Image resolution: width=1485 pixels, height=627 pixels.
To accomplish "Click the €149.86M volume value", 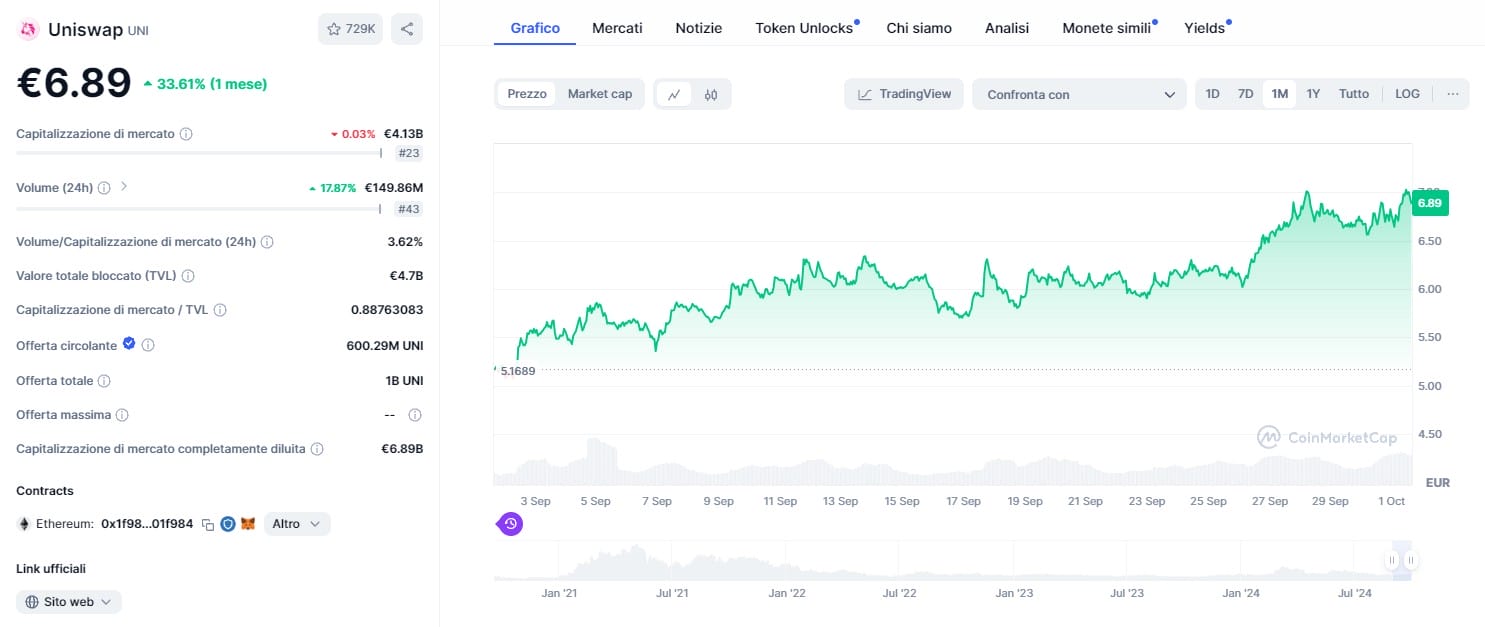I will [x=393, y=187].
